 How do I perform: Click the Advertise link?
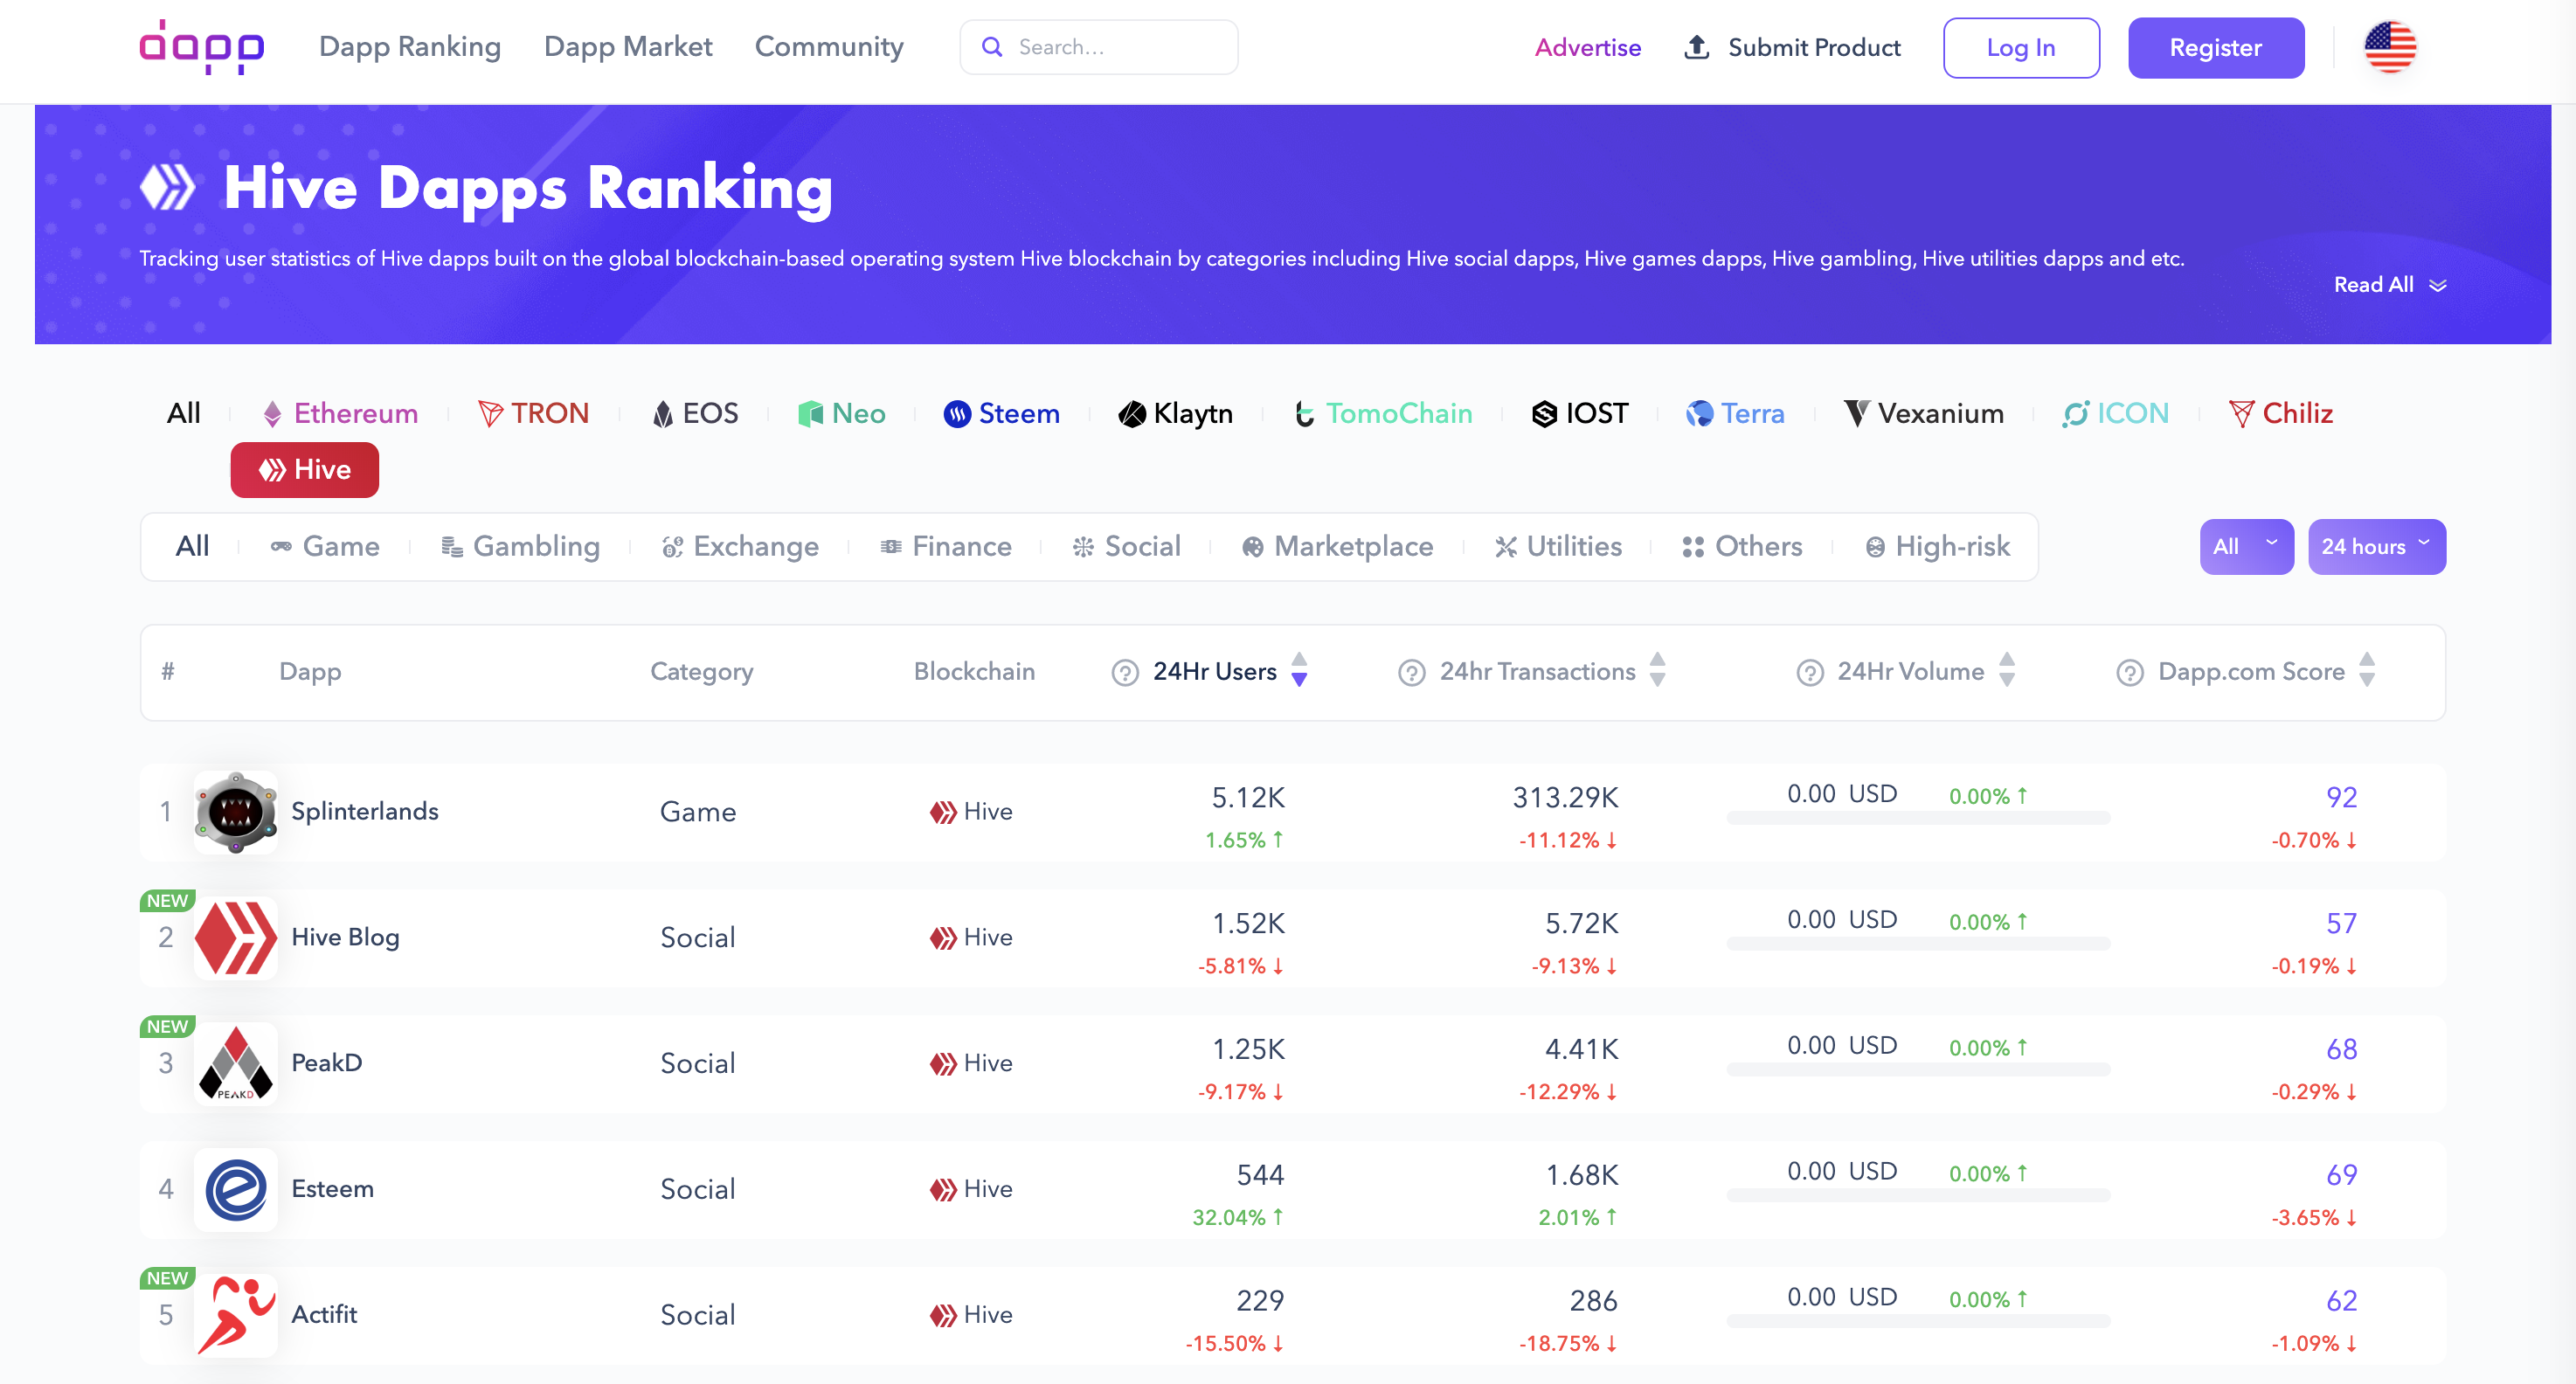pyautogui.click(x=1588, y=48)
